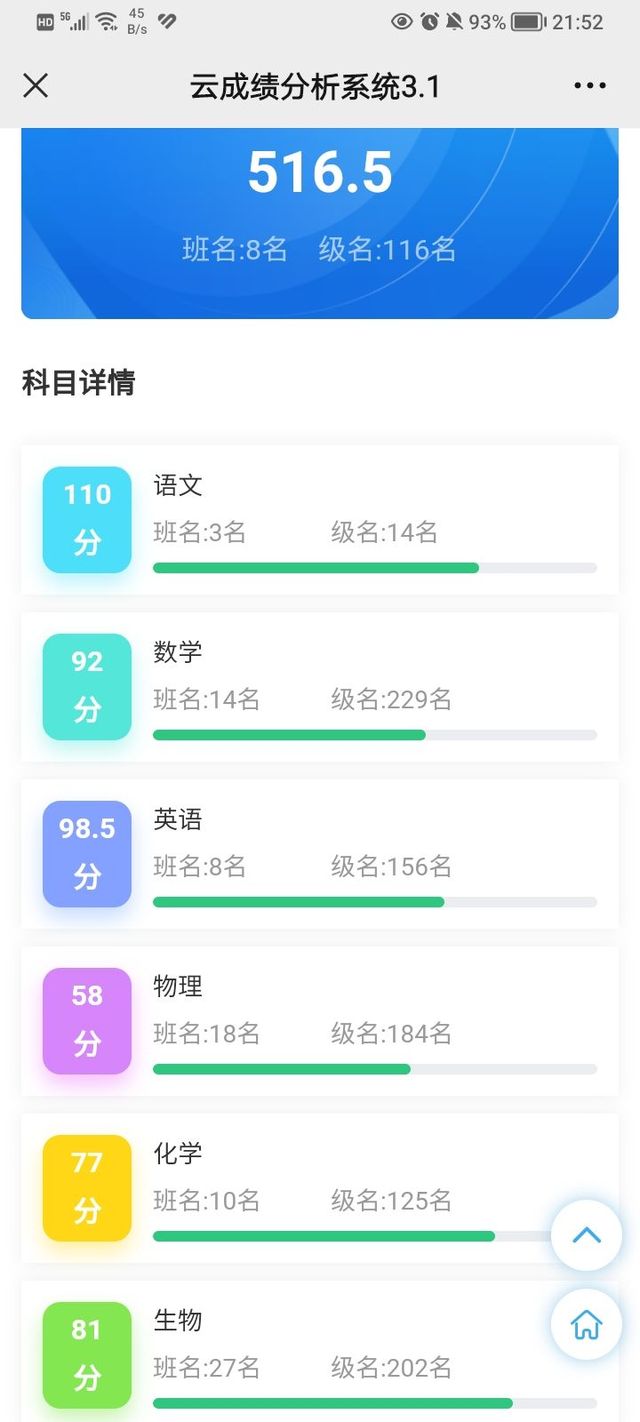The width and height of the screenshot is (640, 1422).
Task: Tap the eye comfort status icon
Action: click(x=402, y=21)
